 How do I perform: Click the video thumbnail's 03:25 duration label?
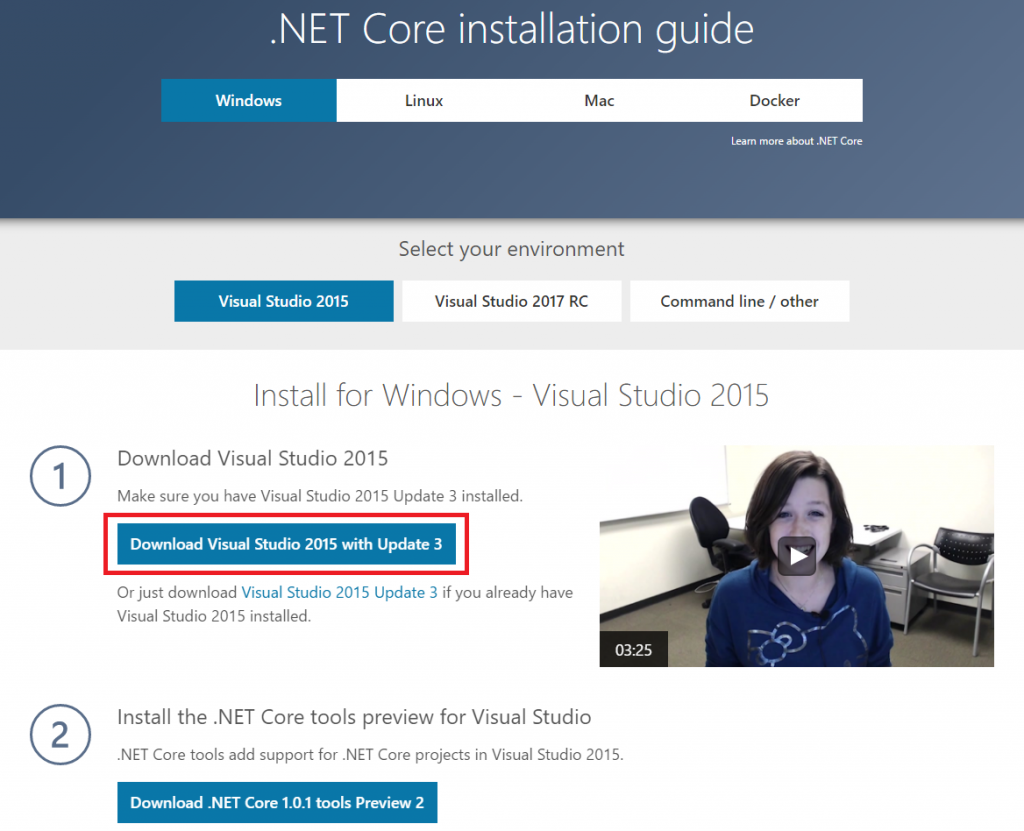point(633,649)
